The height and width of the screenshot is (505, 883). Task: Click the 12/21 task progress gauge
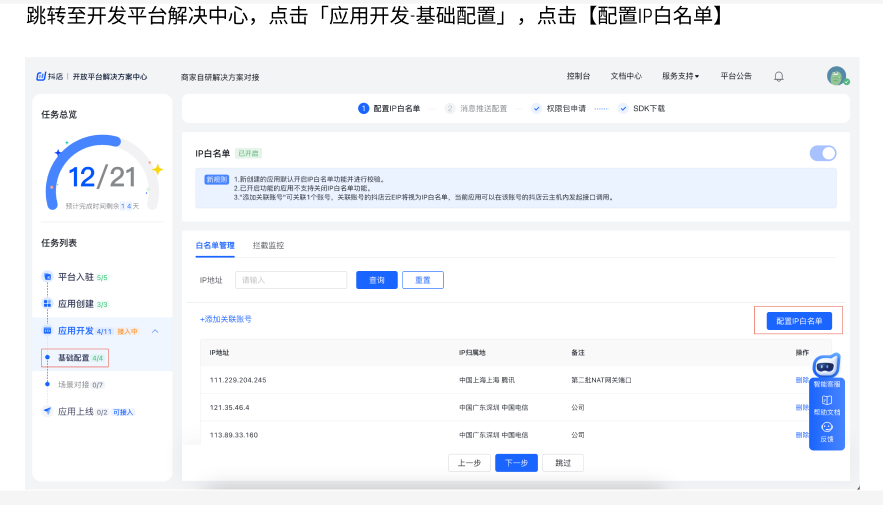tap(102, 175)
